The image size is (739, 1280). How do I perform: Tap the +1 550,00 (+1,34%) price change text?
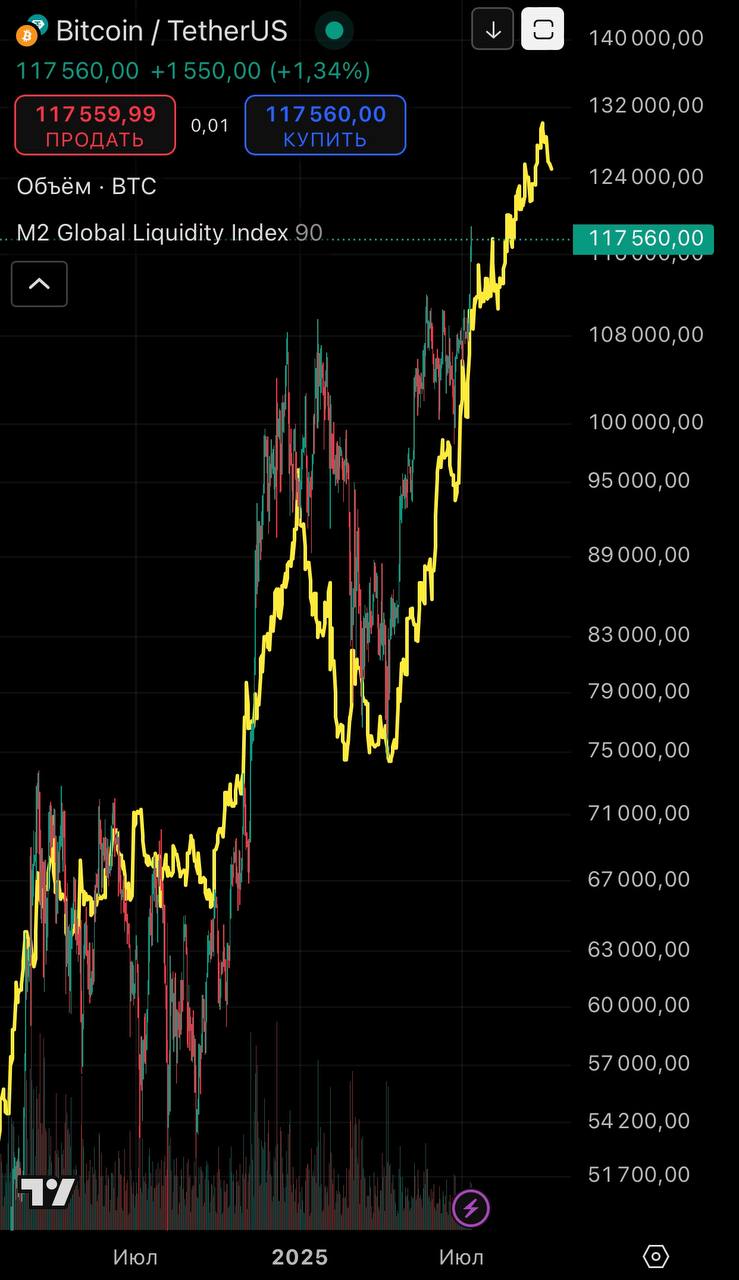click(x=260, y=71)
